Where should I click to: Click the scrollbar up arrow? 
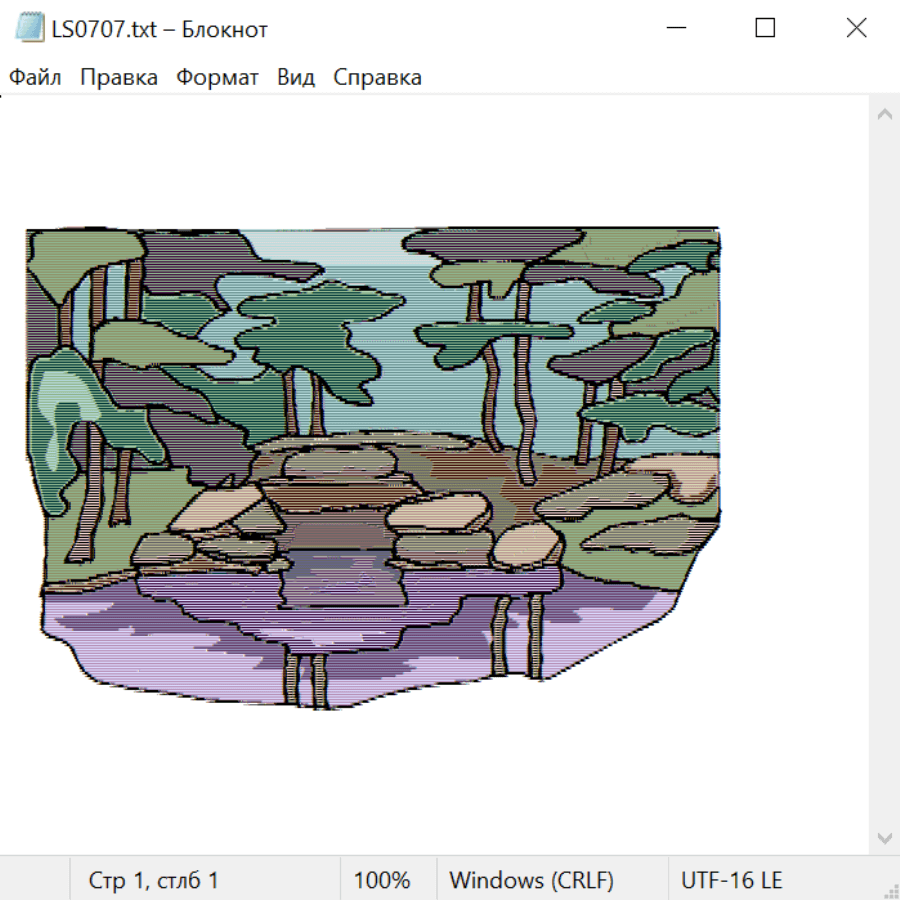[x=884, y=115]
